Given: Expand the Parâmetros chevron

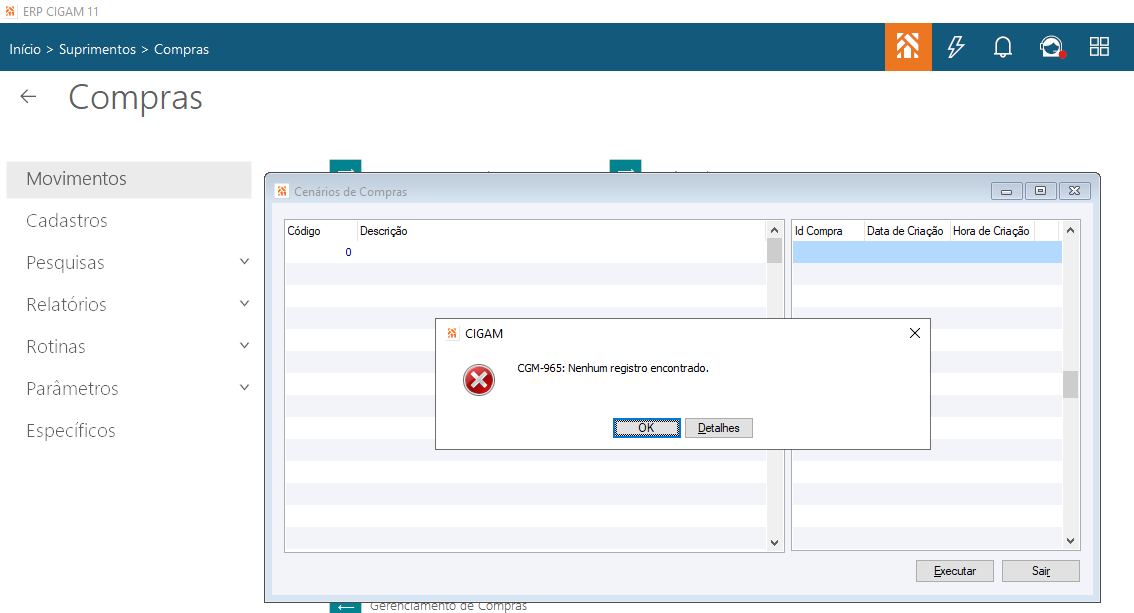Looking at the screenshot, I should pyautogui.click(x=244, y=387).
